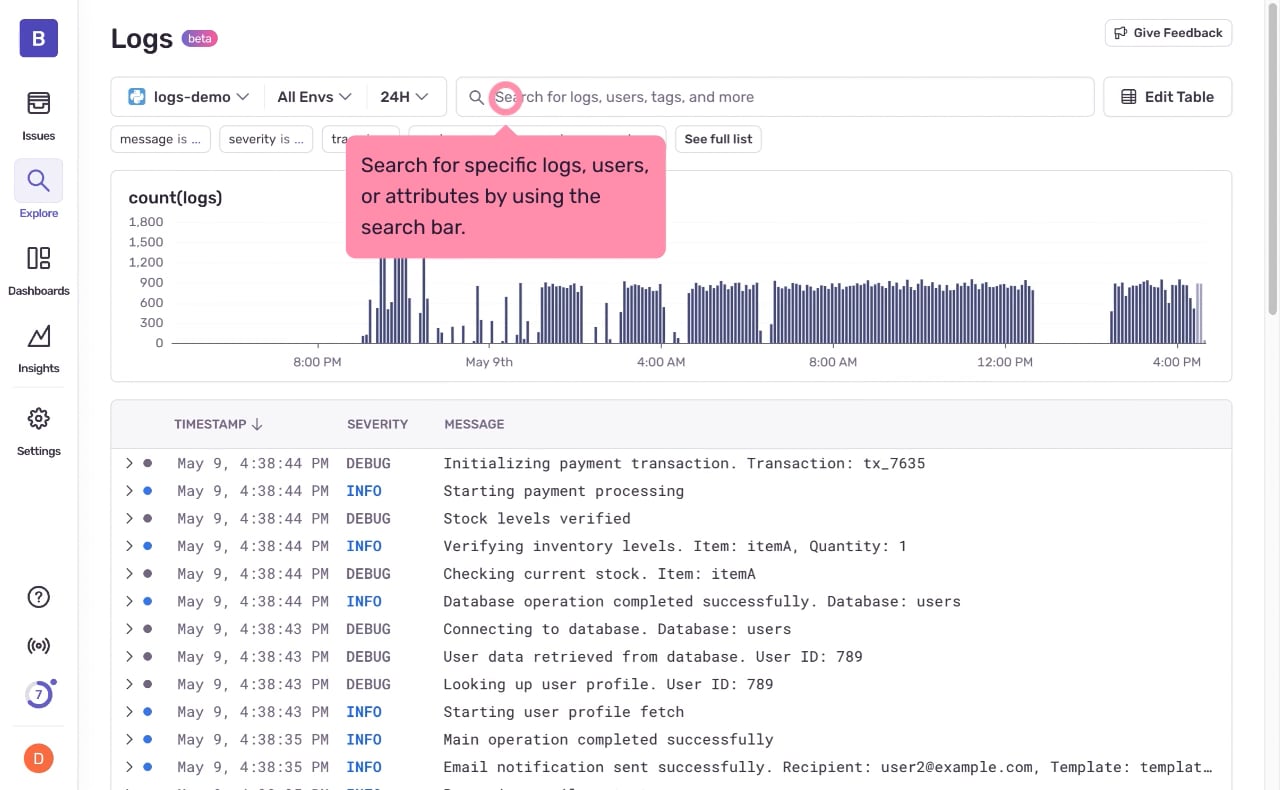Screen dimensions: 1280x790
Task: Open the All Envs environment dropdown
Action: pos(314,97)
